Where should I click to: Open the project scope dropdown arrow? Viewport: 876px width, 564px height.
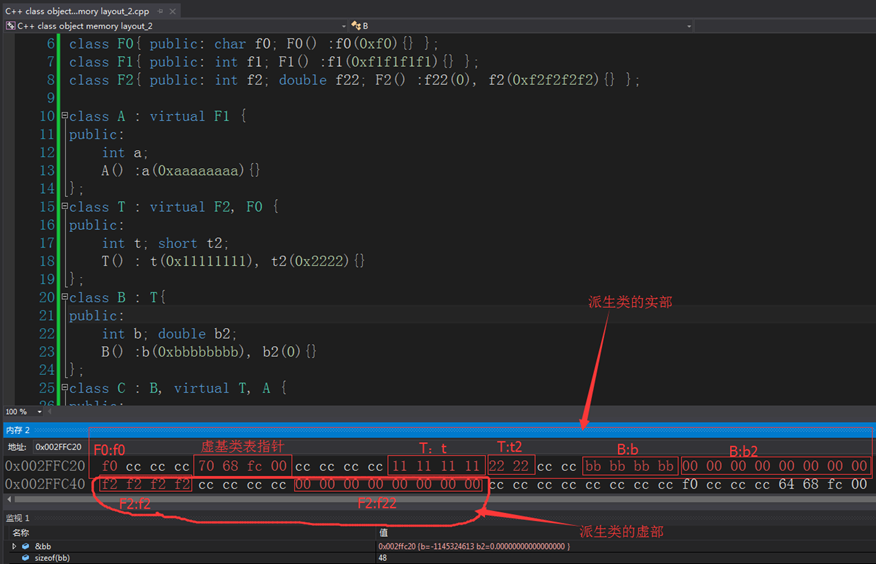tap(344, 26)
